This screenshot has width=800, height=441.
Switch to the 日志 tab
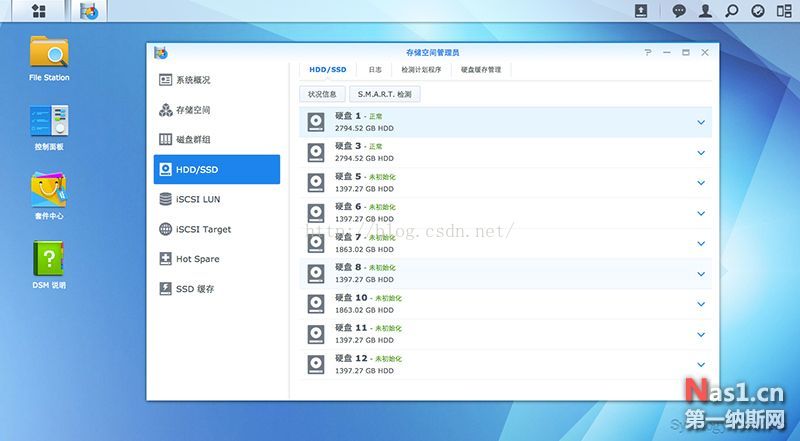pos(375,70)
